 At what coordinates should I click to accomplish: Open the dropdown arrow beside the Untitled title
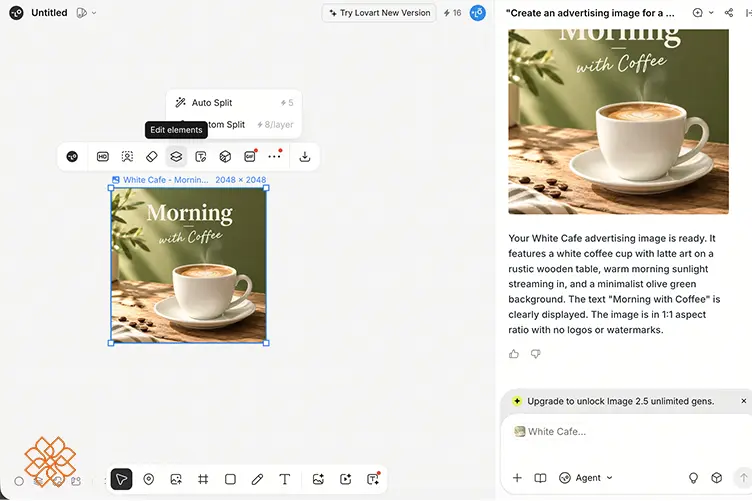(94, 13)
